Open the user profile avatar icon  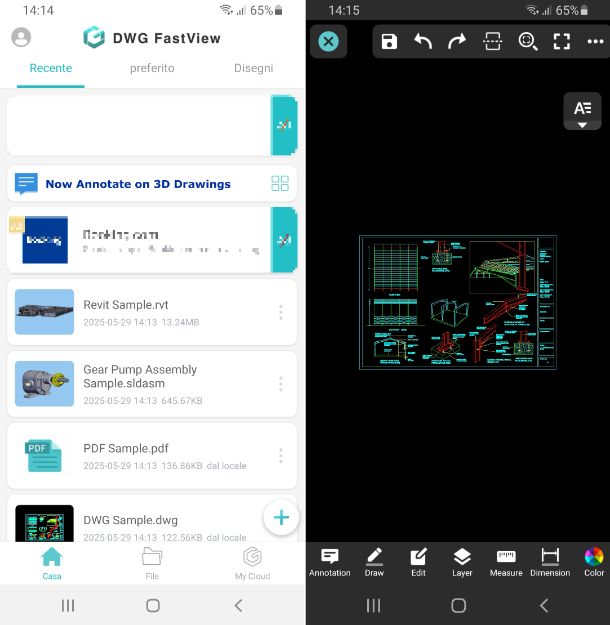point(21,37)
